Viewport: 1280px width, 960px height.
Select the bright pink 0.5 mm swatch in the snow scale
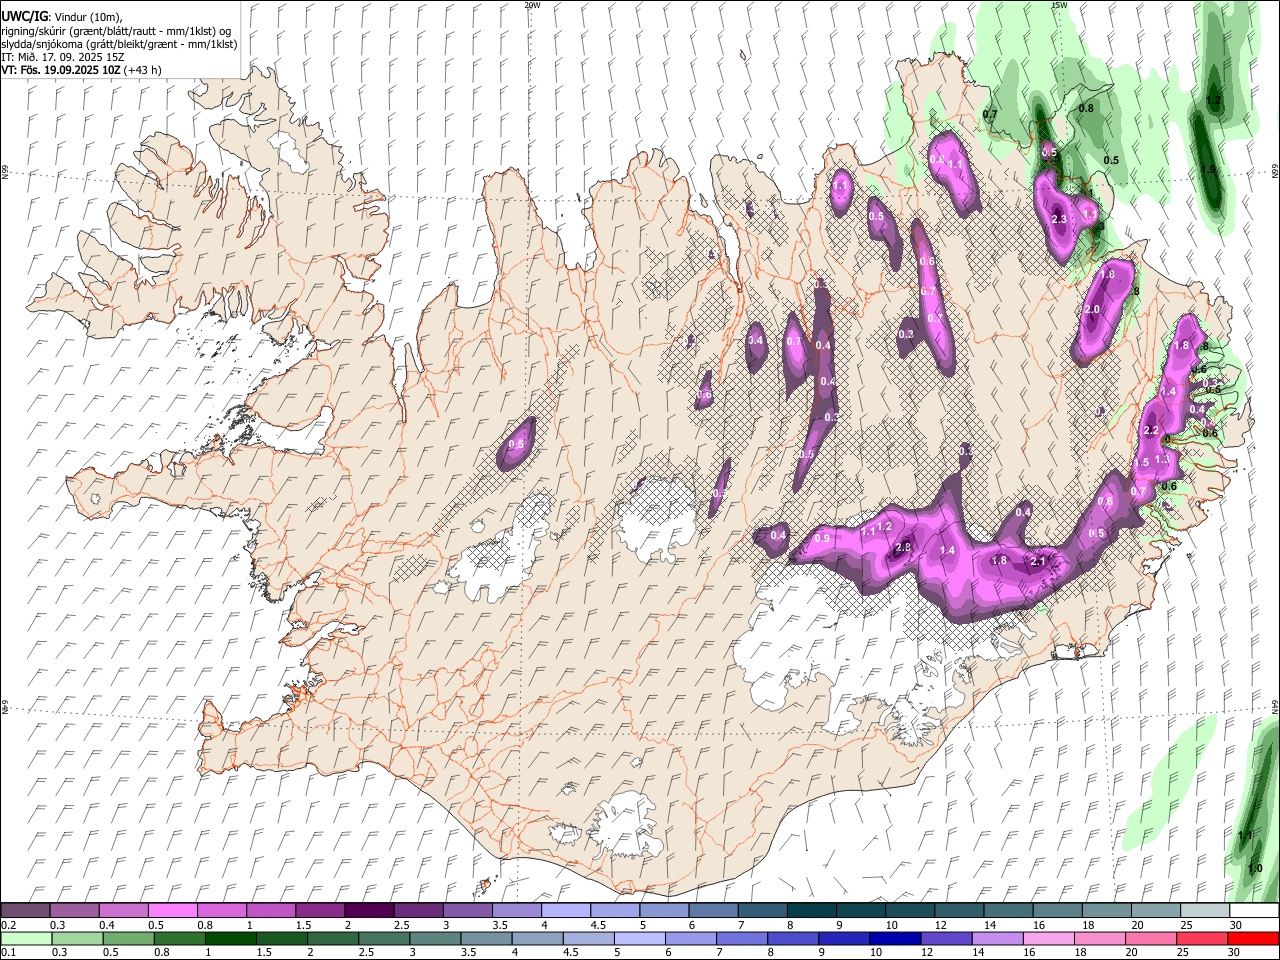point(172,910)
